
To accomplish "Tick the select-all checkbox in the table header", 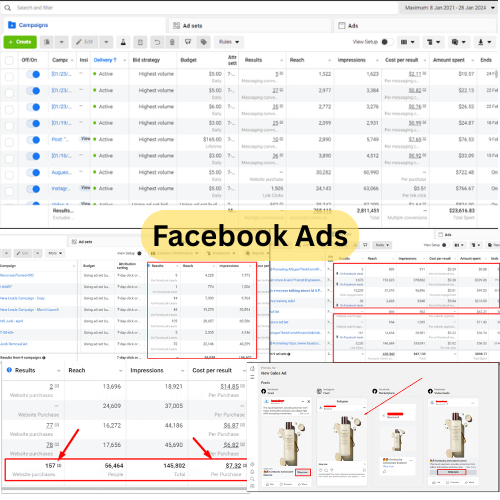I will (9, 60).
